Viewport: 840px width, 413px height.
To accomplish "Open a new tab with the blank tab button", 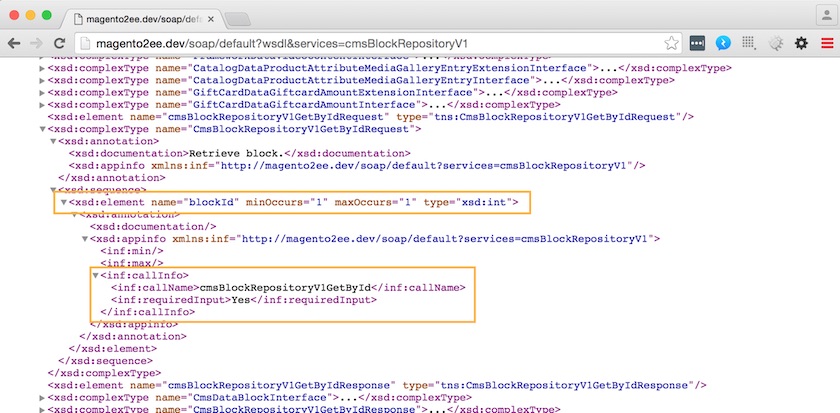I will coord(237,18).
